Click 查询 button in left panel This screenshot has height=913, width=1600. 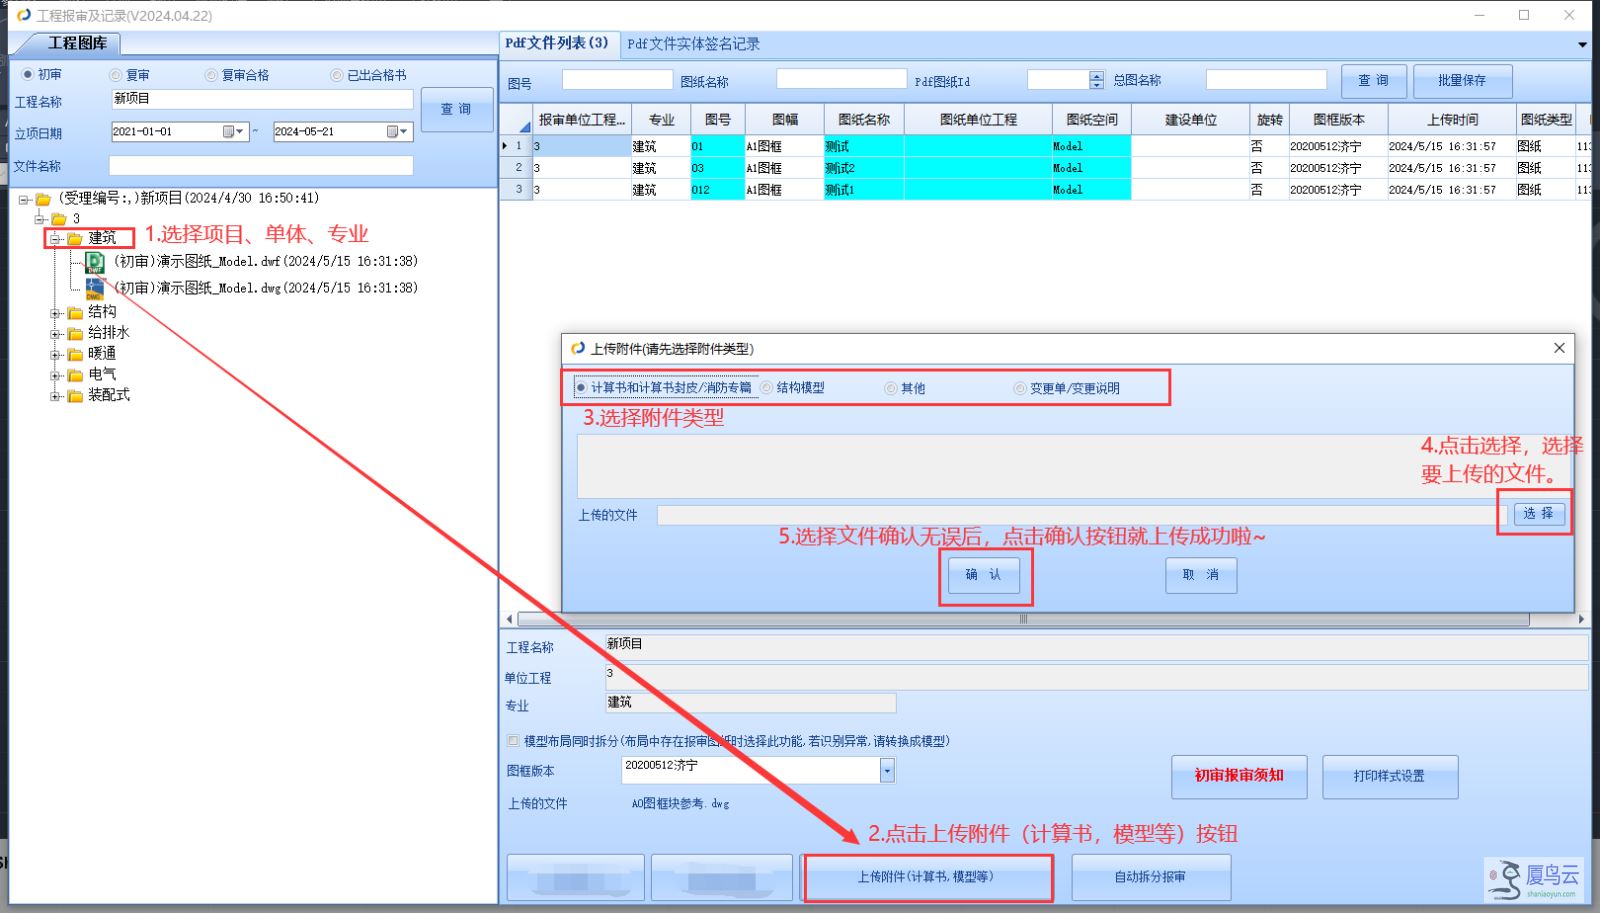[x=457, y=109]
